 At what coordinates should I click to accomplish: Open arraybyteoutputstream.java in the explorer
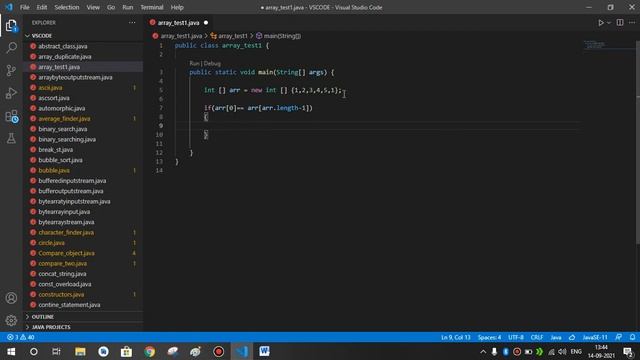point(75,77)
